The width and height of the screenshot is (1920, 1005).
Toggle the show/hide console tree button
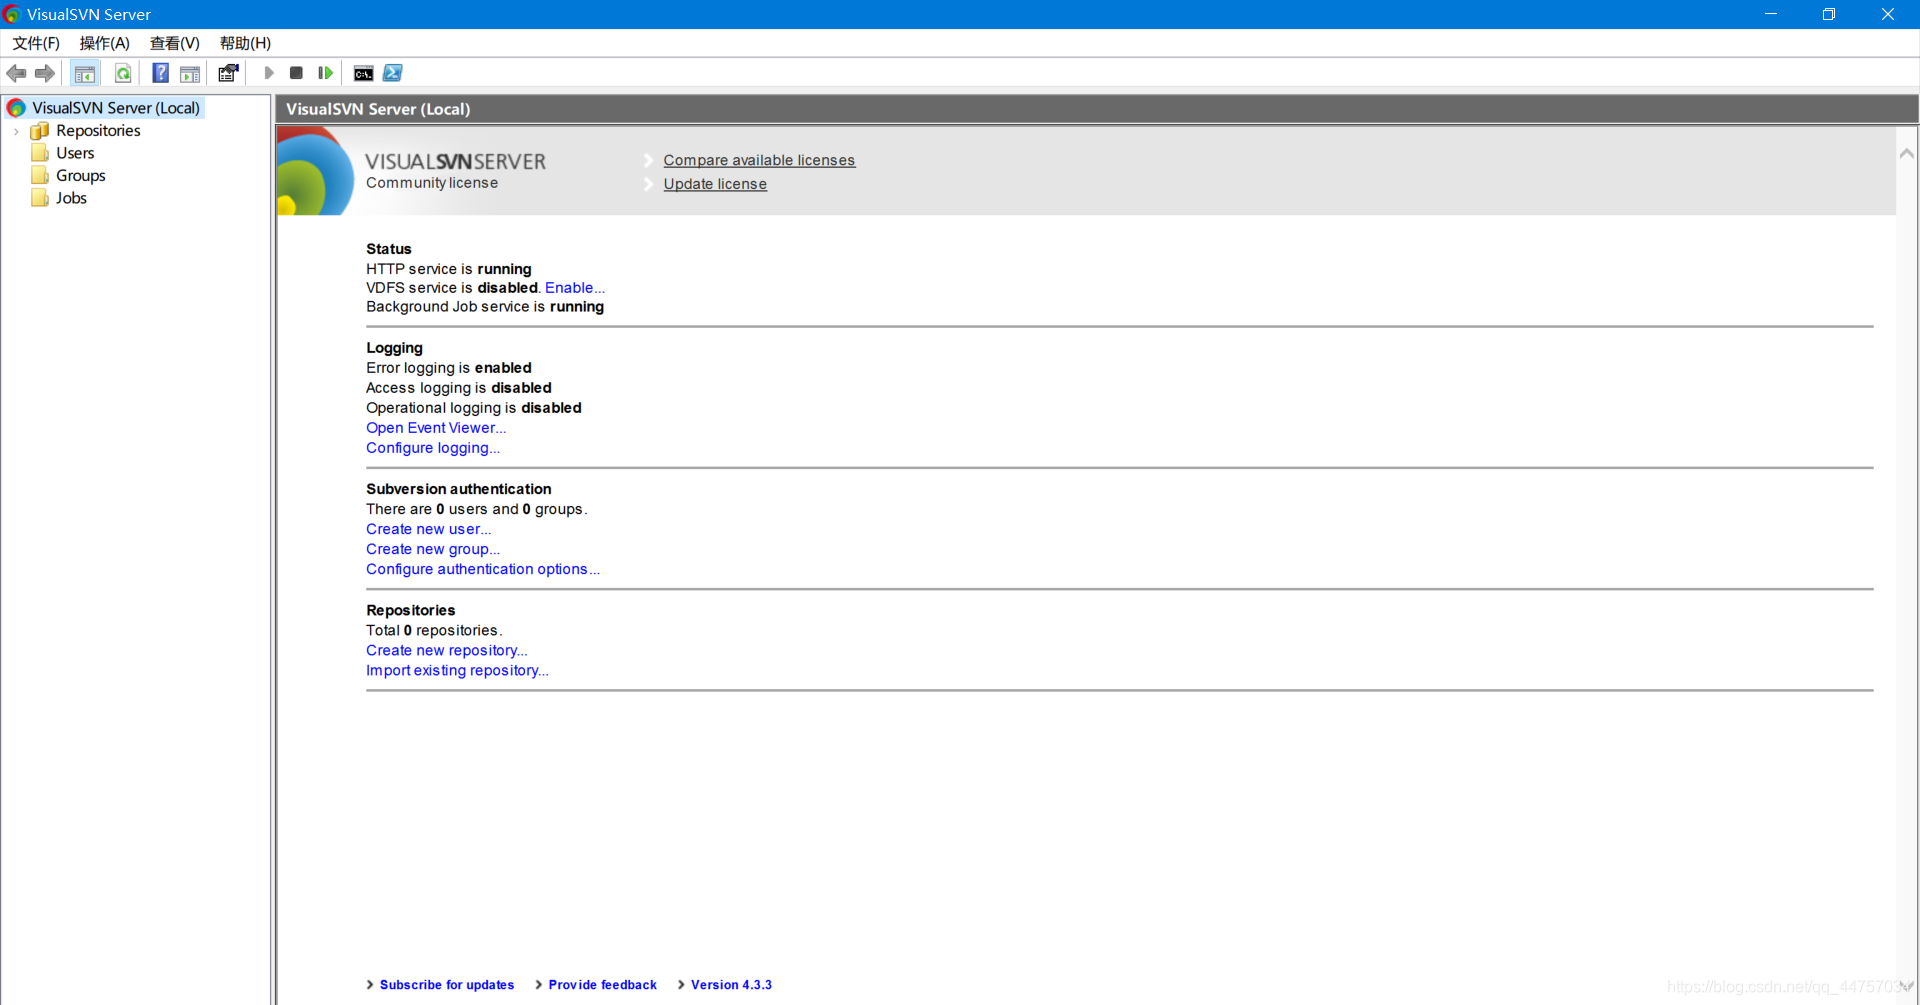(85, 73)
